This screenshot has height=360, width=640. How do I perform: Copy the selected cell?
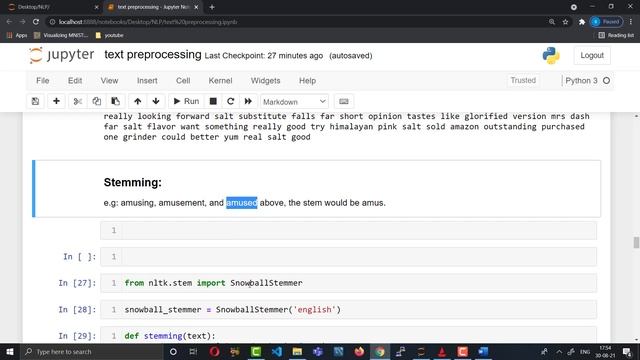pyautogui.click(x=97, y=101)
